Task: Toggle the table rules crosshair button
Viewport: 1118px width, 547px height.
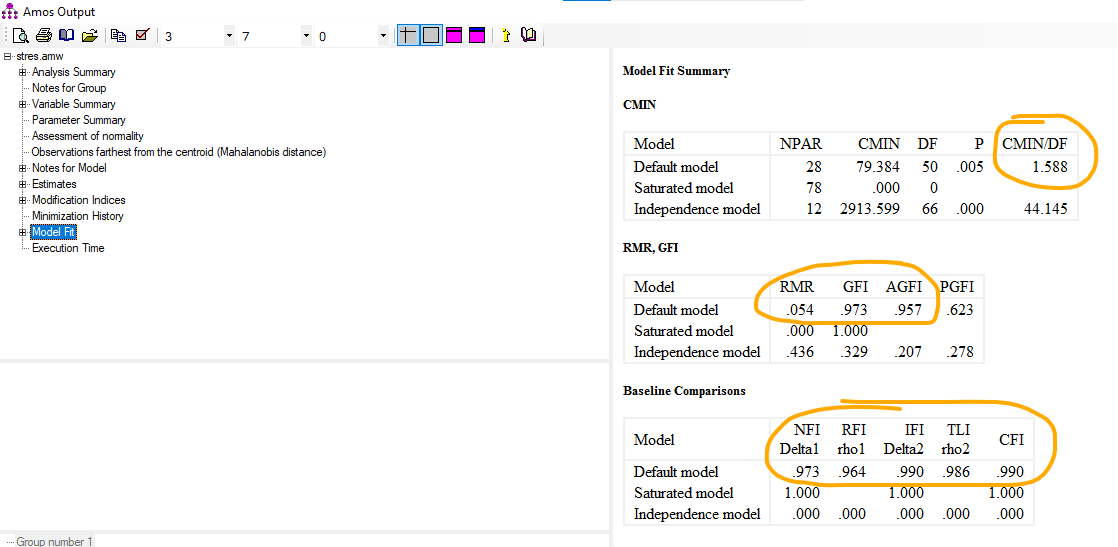Action: [408, 36]
